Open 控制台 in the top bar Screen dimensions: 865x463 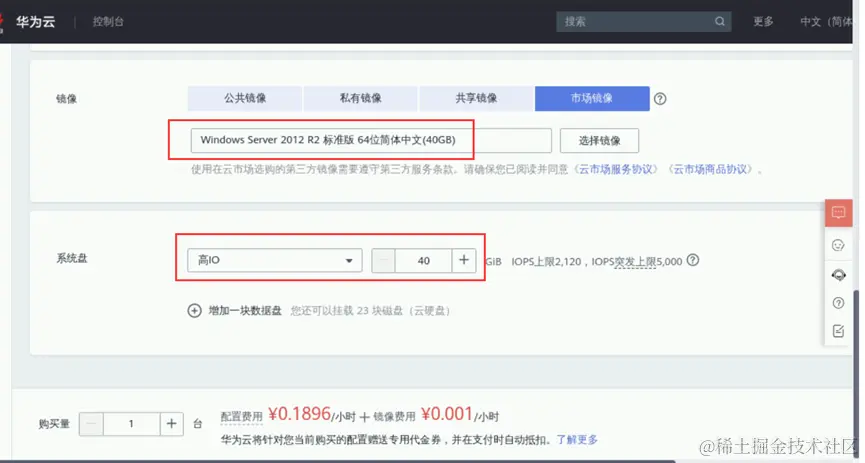tap(108, 22)
